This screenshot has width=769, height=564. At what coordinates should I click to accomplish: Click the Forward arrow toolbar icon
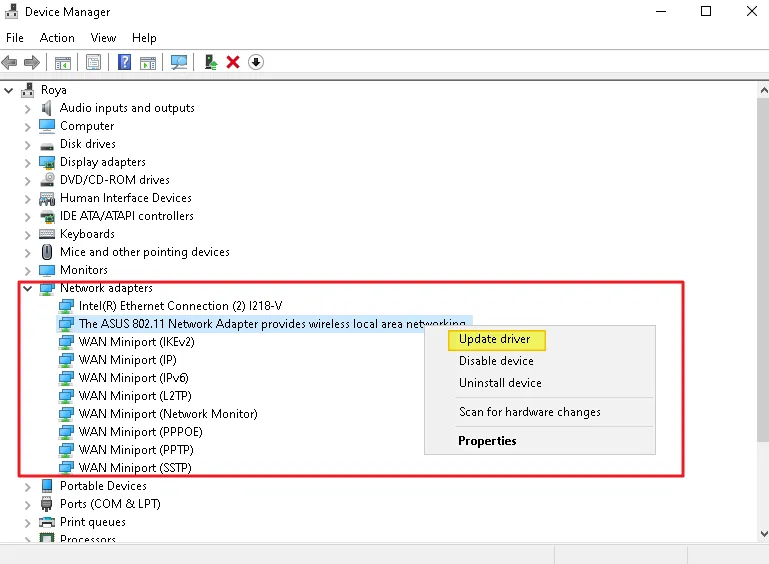tap(32, 62)
